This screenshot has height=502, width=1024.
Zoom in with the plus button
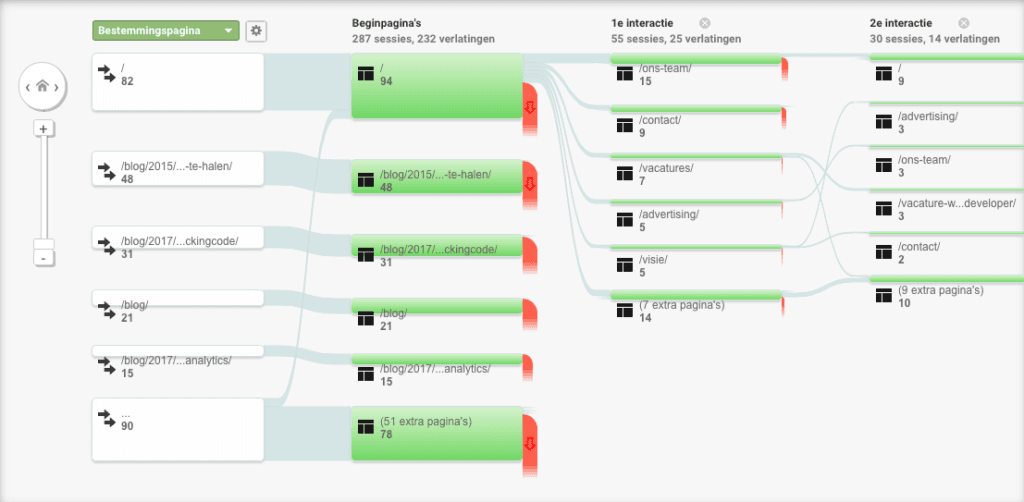pyautogui.click(x=43, y=129)
